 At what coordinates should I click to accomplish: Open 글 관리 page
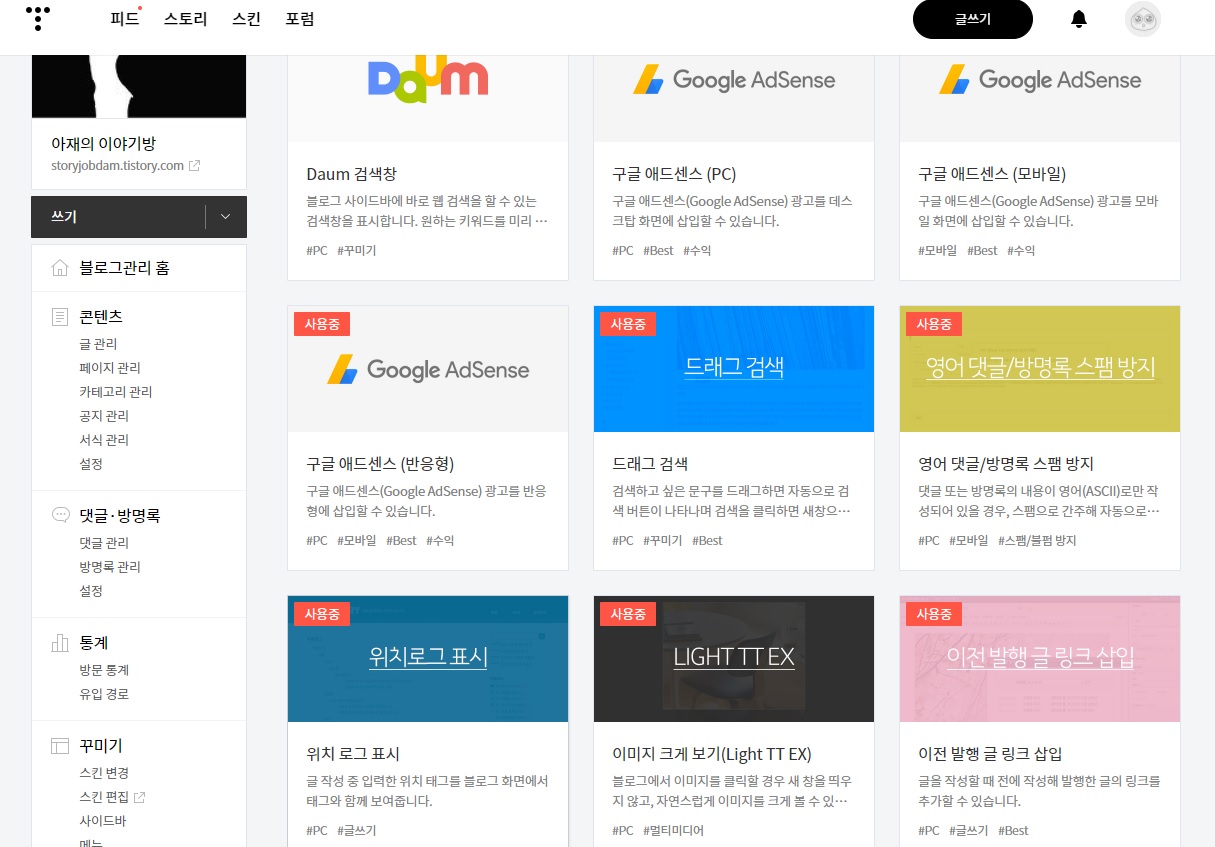(98, 344)
